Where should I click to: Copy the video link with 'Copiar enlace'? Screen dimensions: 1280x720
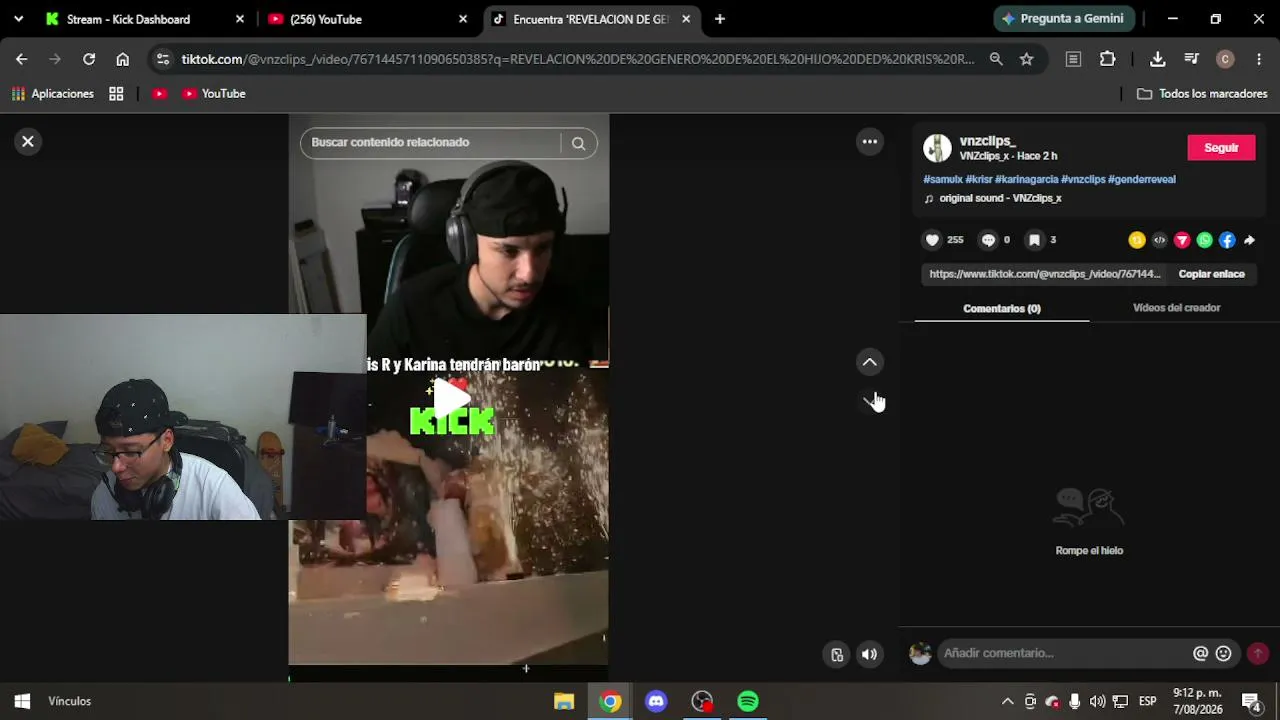pyautogui.click(x=1211, y=274)
